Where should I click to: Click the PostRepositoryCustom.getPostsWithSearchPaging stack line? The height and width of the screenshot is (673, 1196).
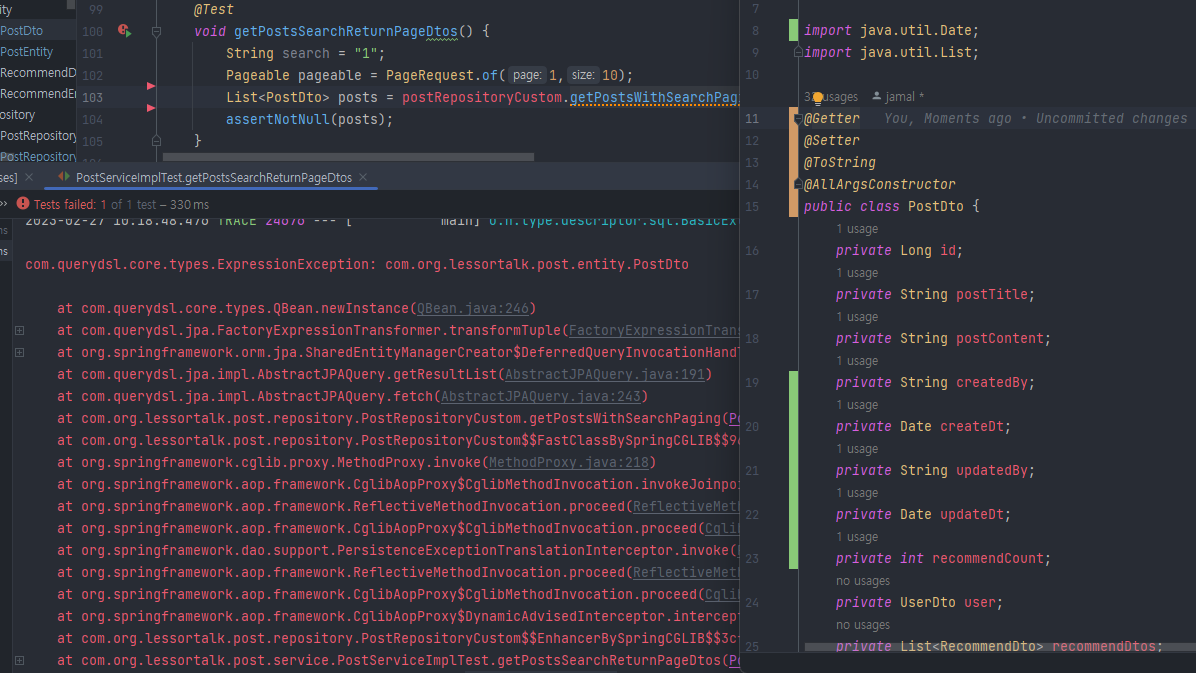(397, 418)
